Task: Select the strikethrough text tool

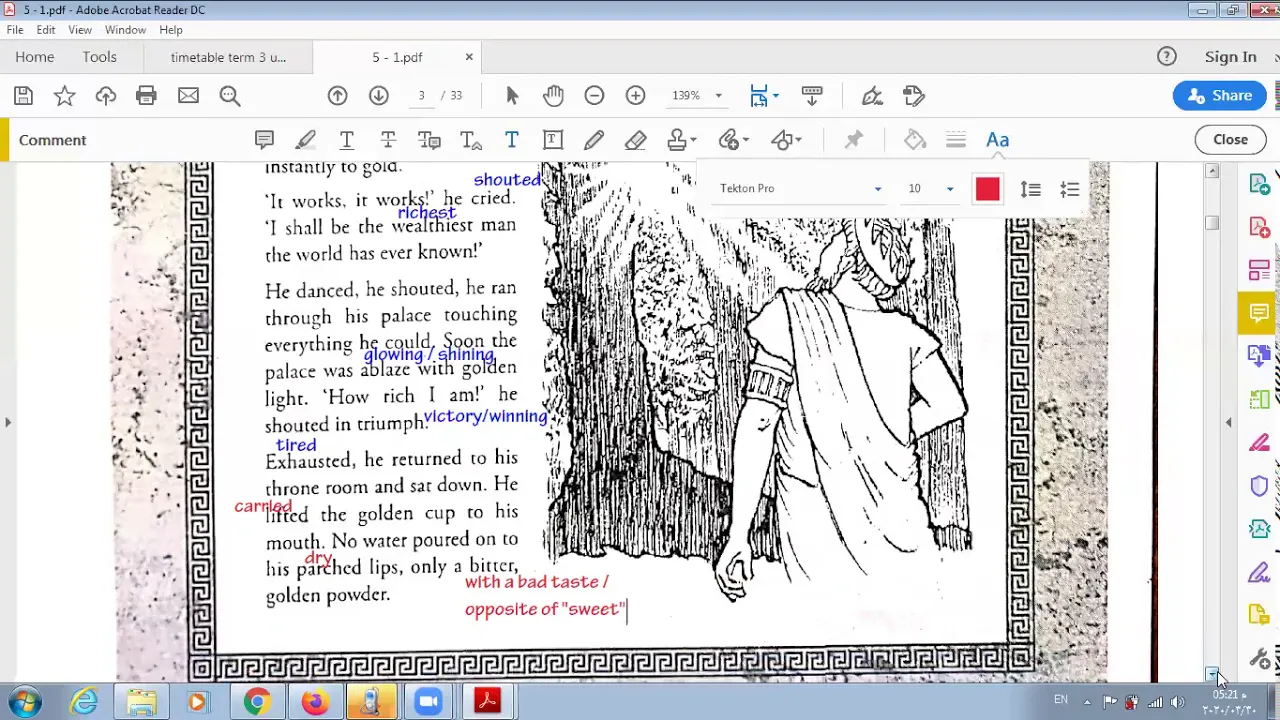Action: pos(388,140)
